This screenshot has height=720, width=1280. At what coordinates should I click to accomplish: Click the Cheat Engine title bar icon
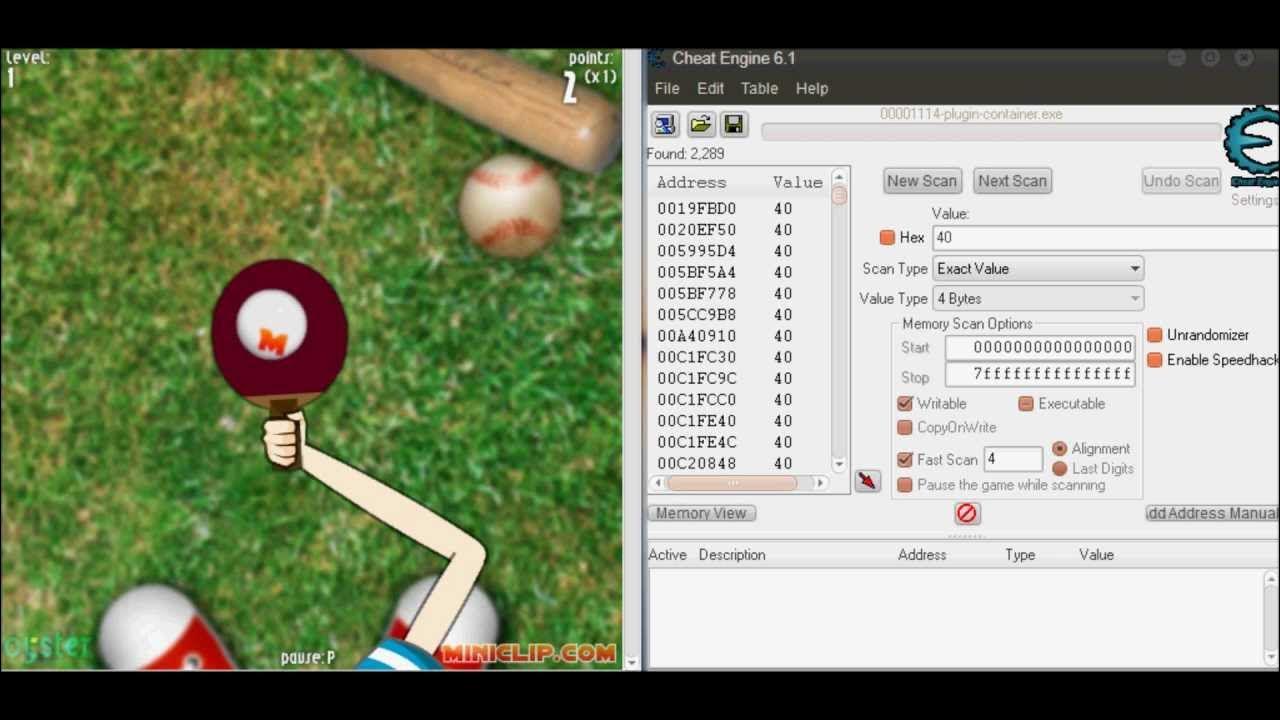click(x=657, y=59)
